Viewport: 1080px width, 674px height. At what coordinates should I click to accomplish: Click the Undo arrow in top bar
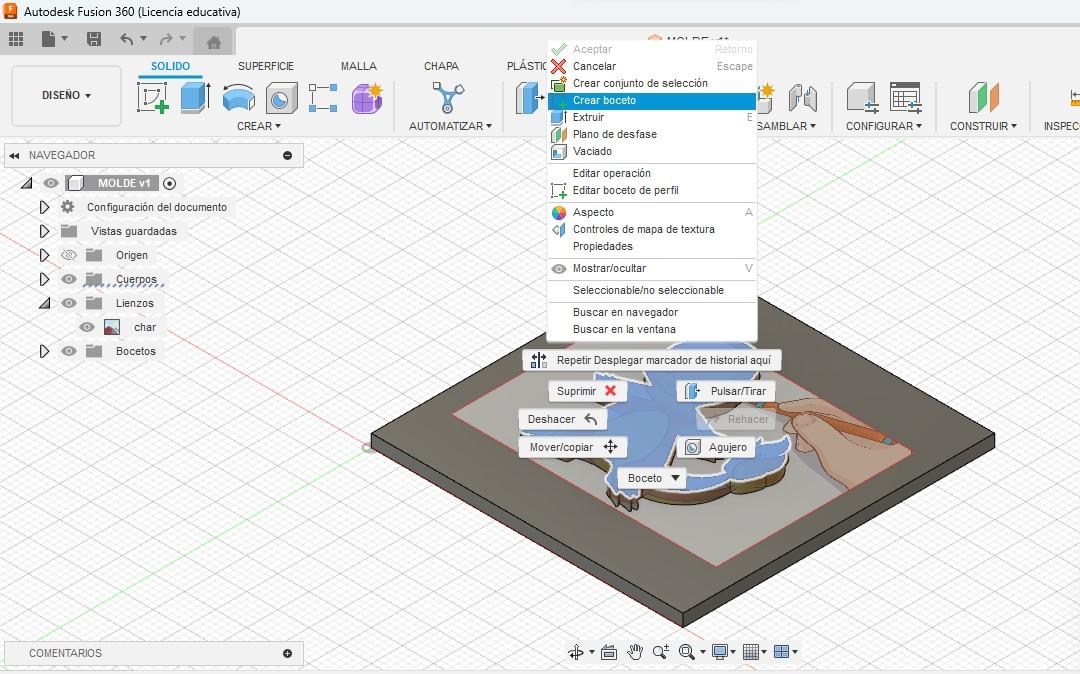pyautogui.click(x=126, y=39)
